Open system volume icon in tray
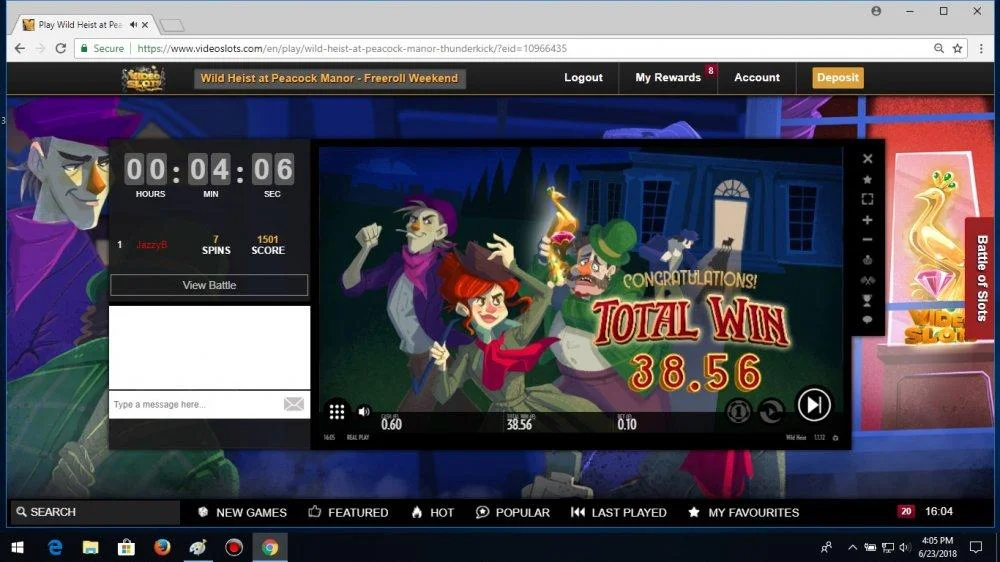This screenshot has height=562, width=1000. tap(904, 547)
